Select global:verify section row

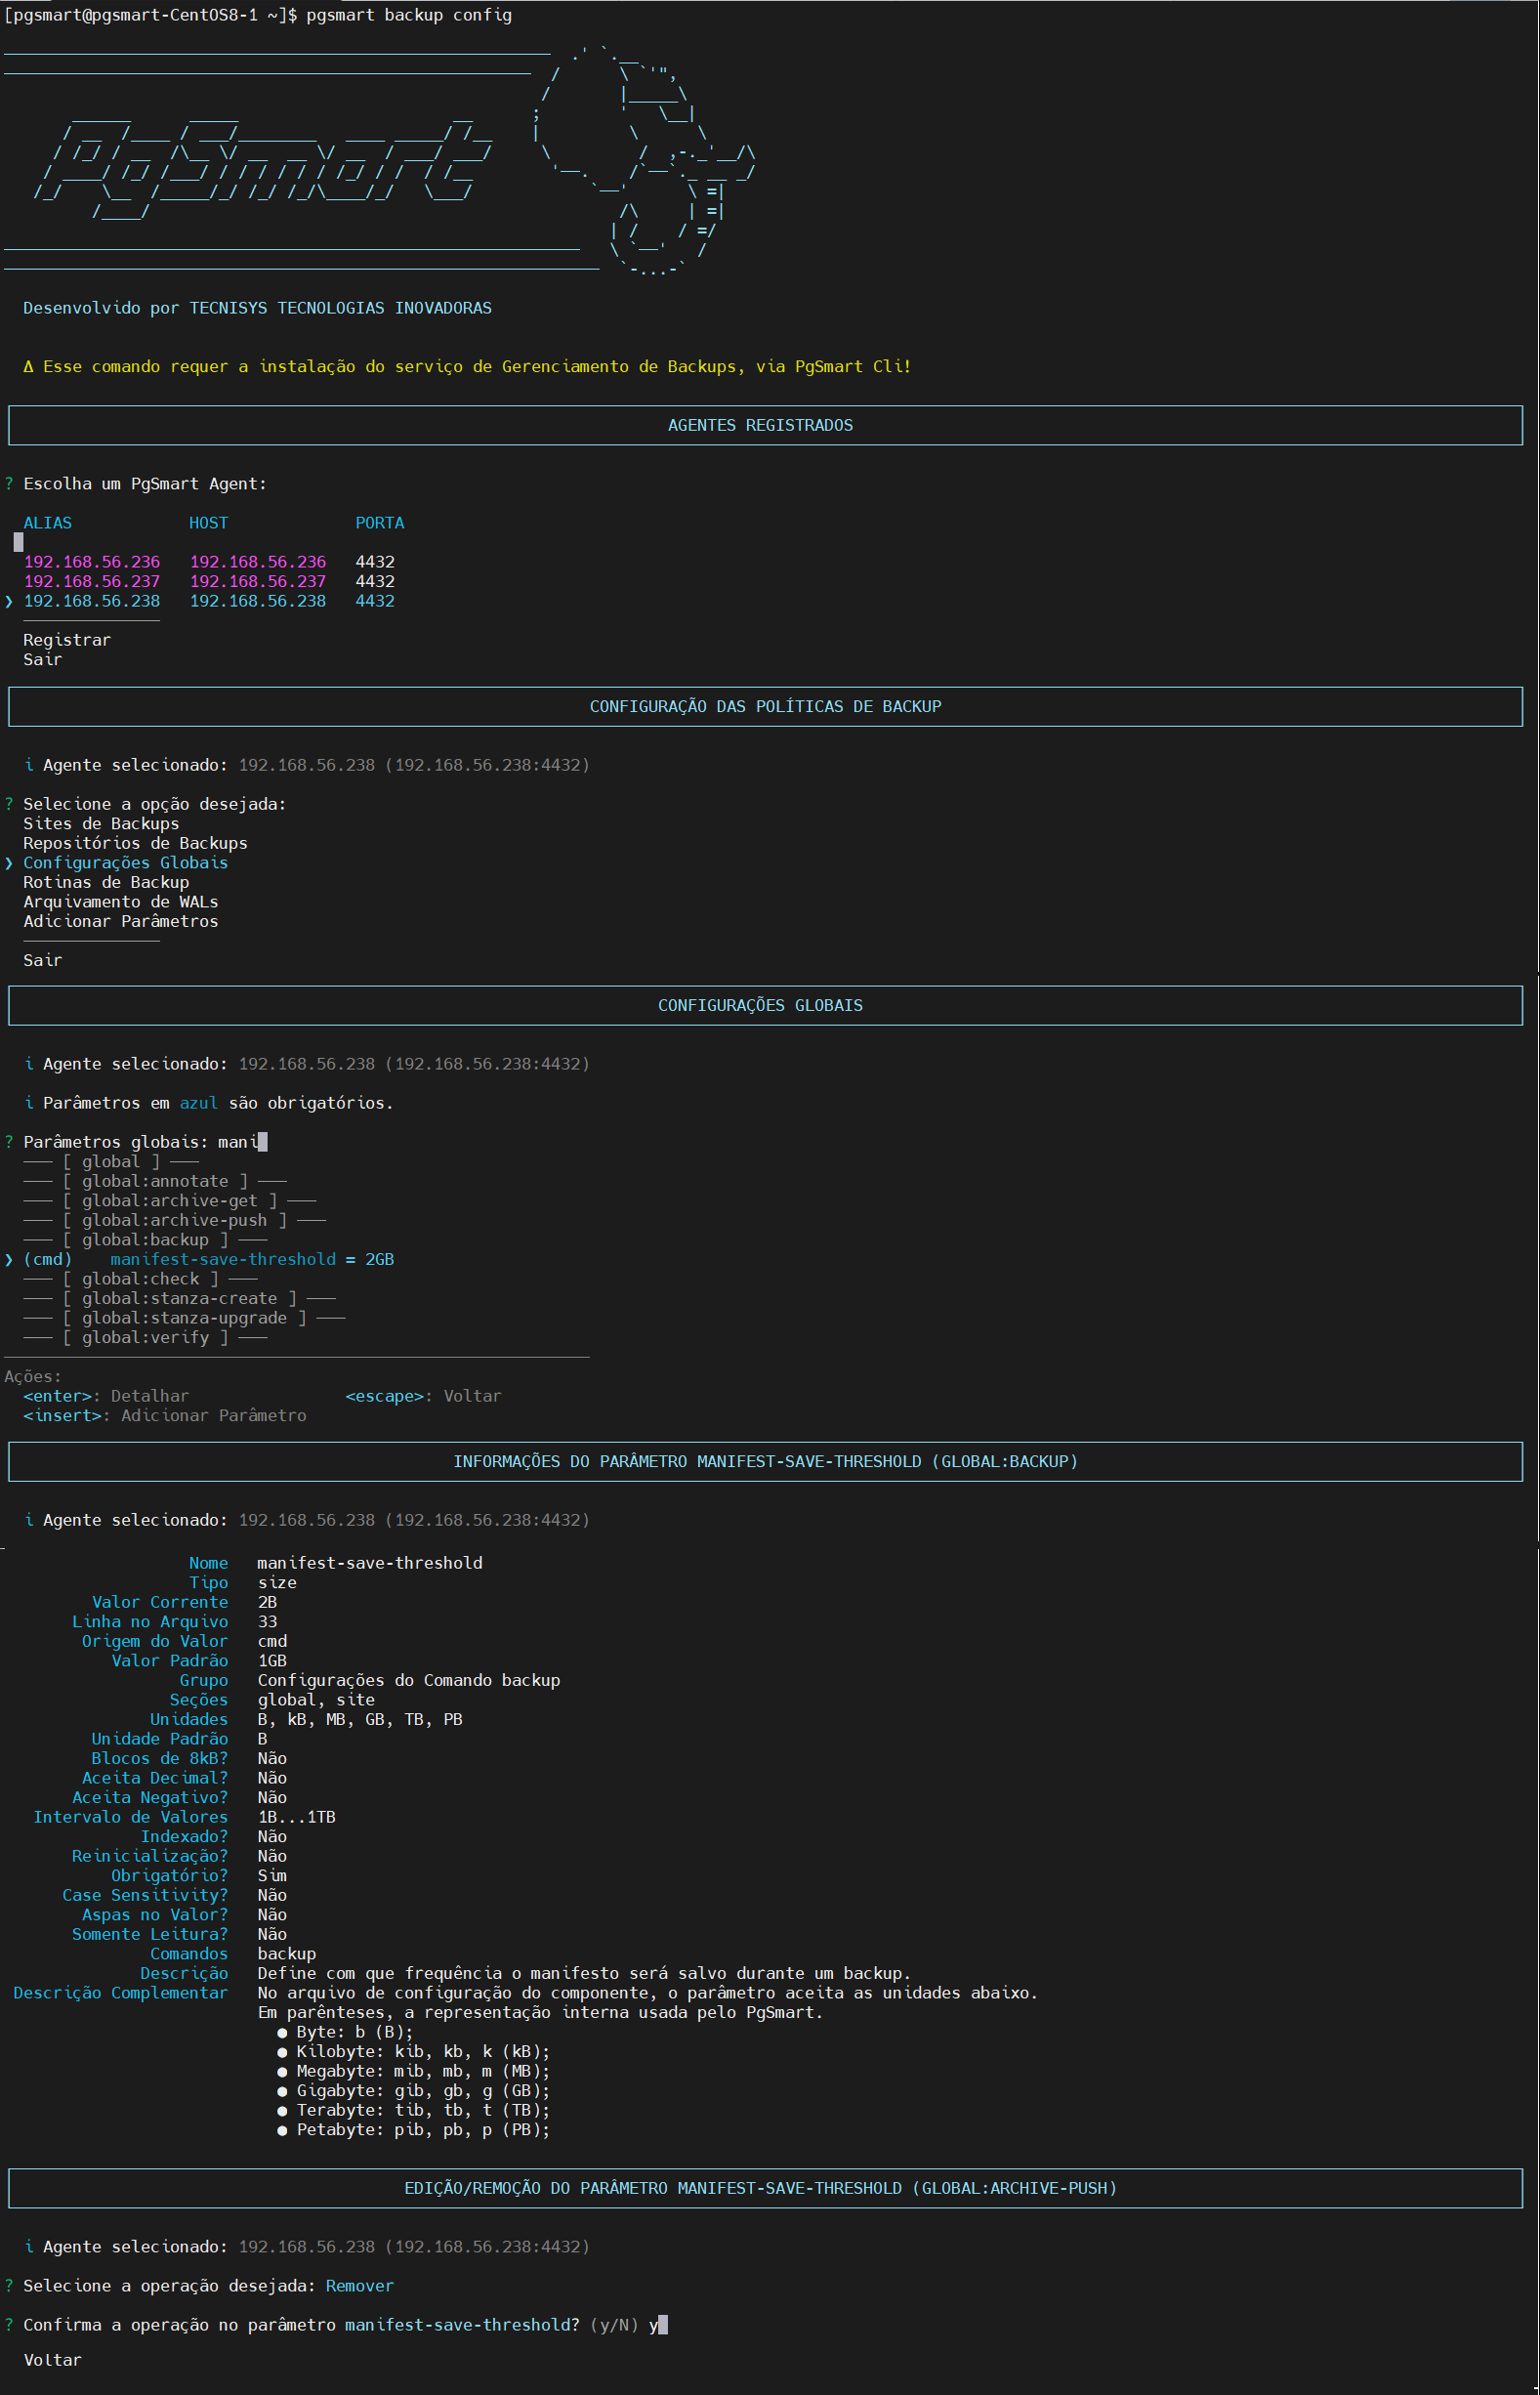(x=145, y=1338)
